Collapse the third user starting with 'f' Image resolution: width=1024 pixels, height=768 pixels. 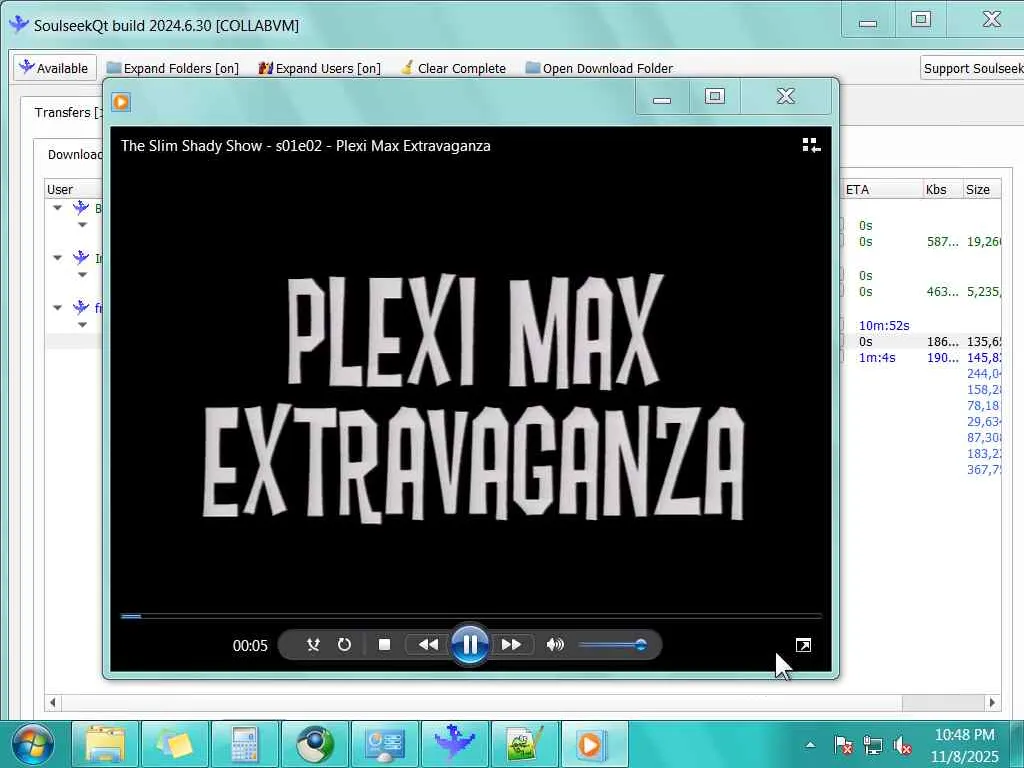(x=57, y=307)
